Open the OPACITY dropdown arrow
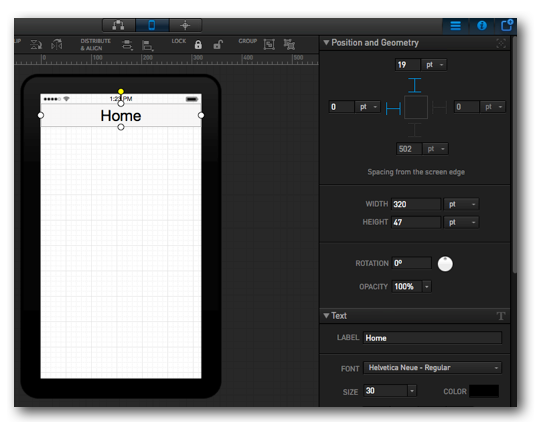537x422 pixels. 427,286
